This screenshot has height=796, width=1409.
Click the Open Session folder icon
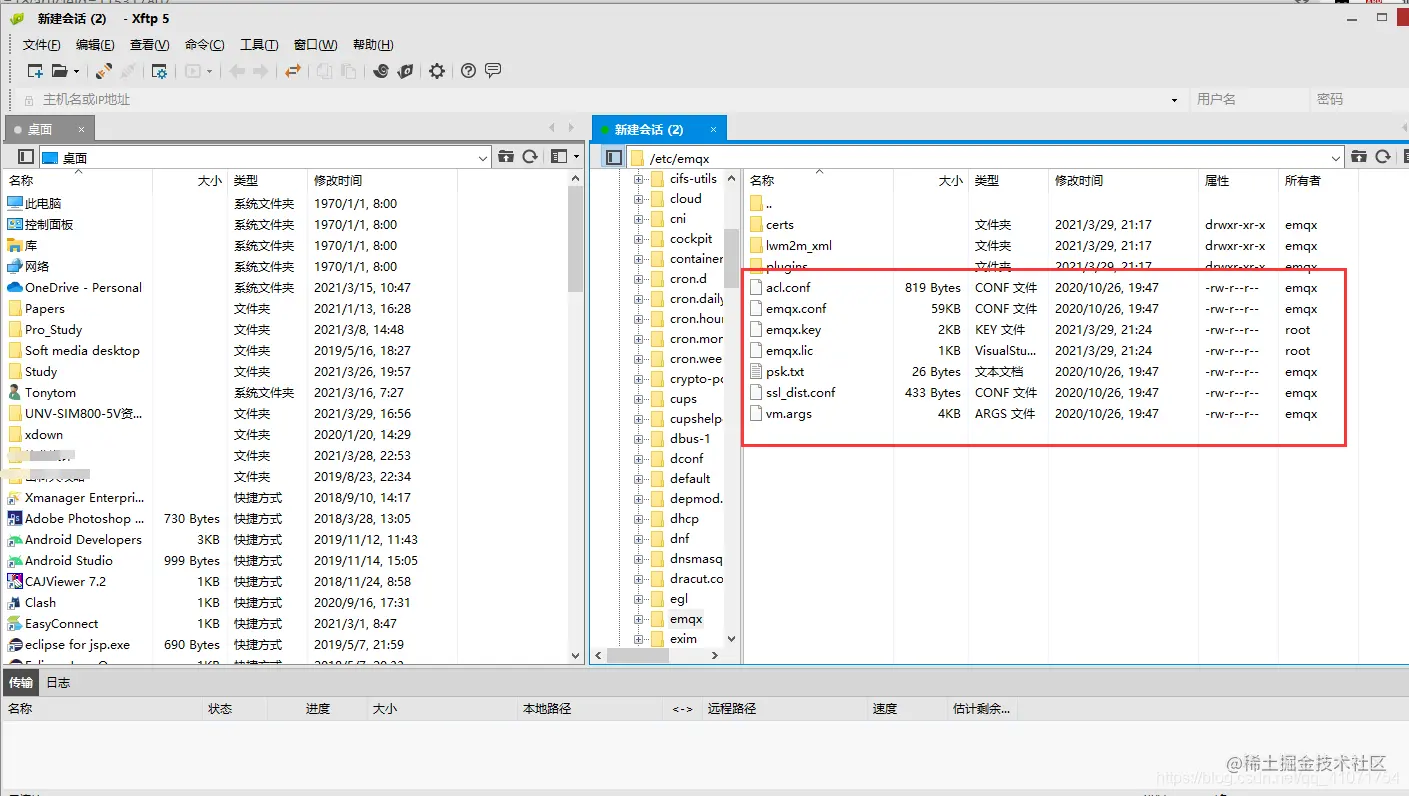click(60, 71)
